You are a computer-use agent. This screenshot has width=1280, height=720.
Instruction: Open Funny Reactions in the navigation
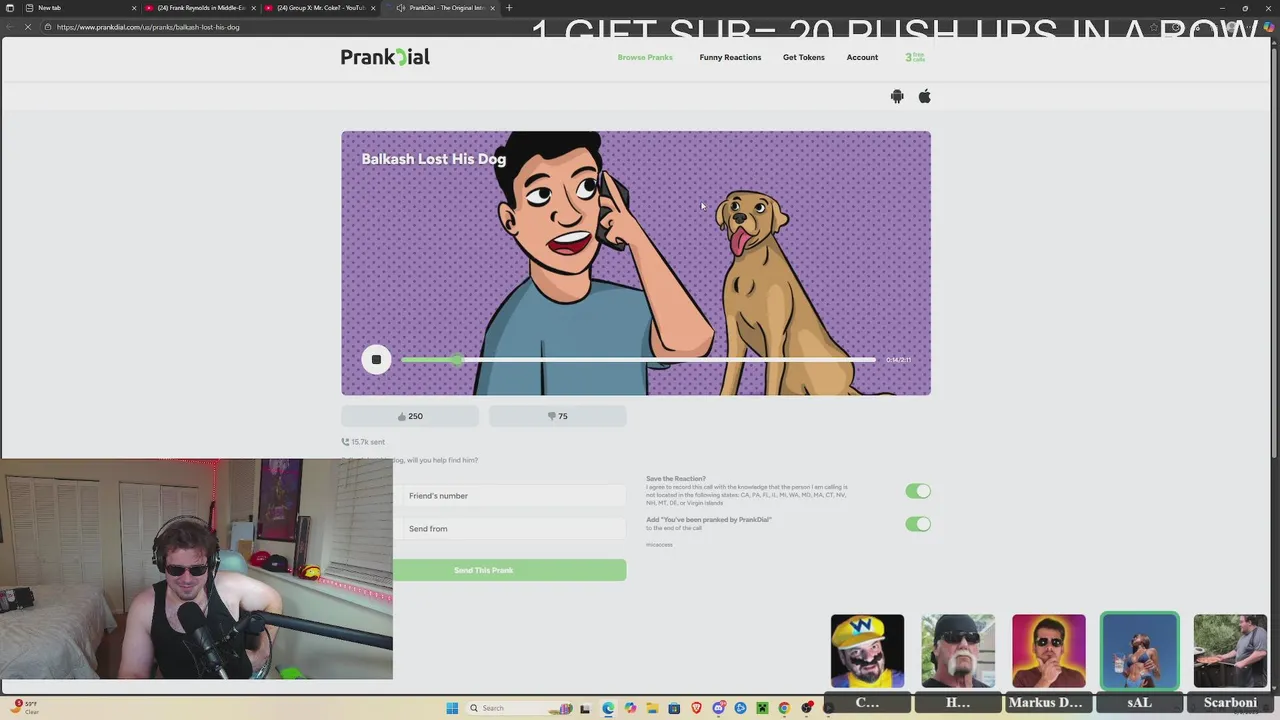tap(730, 57)
